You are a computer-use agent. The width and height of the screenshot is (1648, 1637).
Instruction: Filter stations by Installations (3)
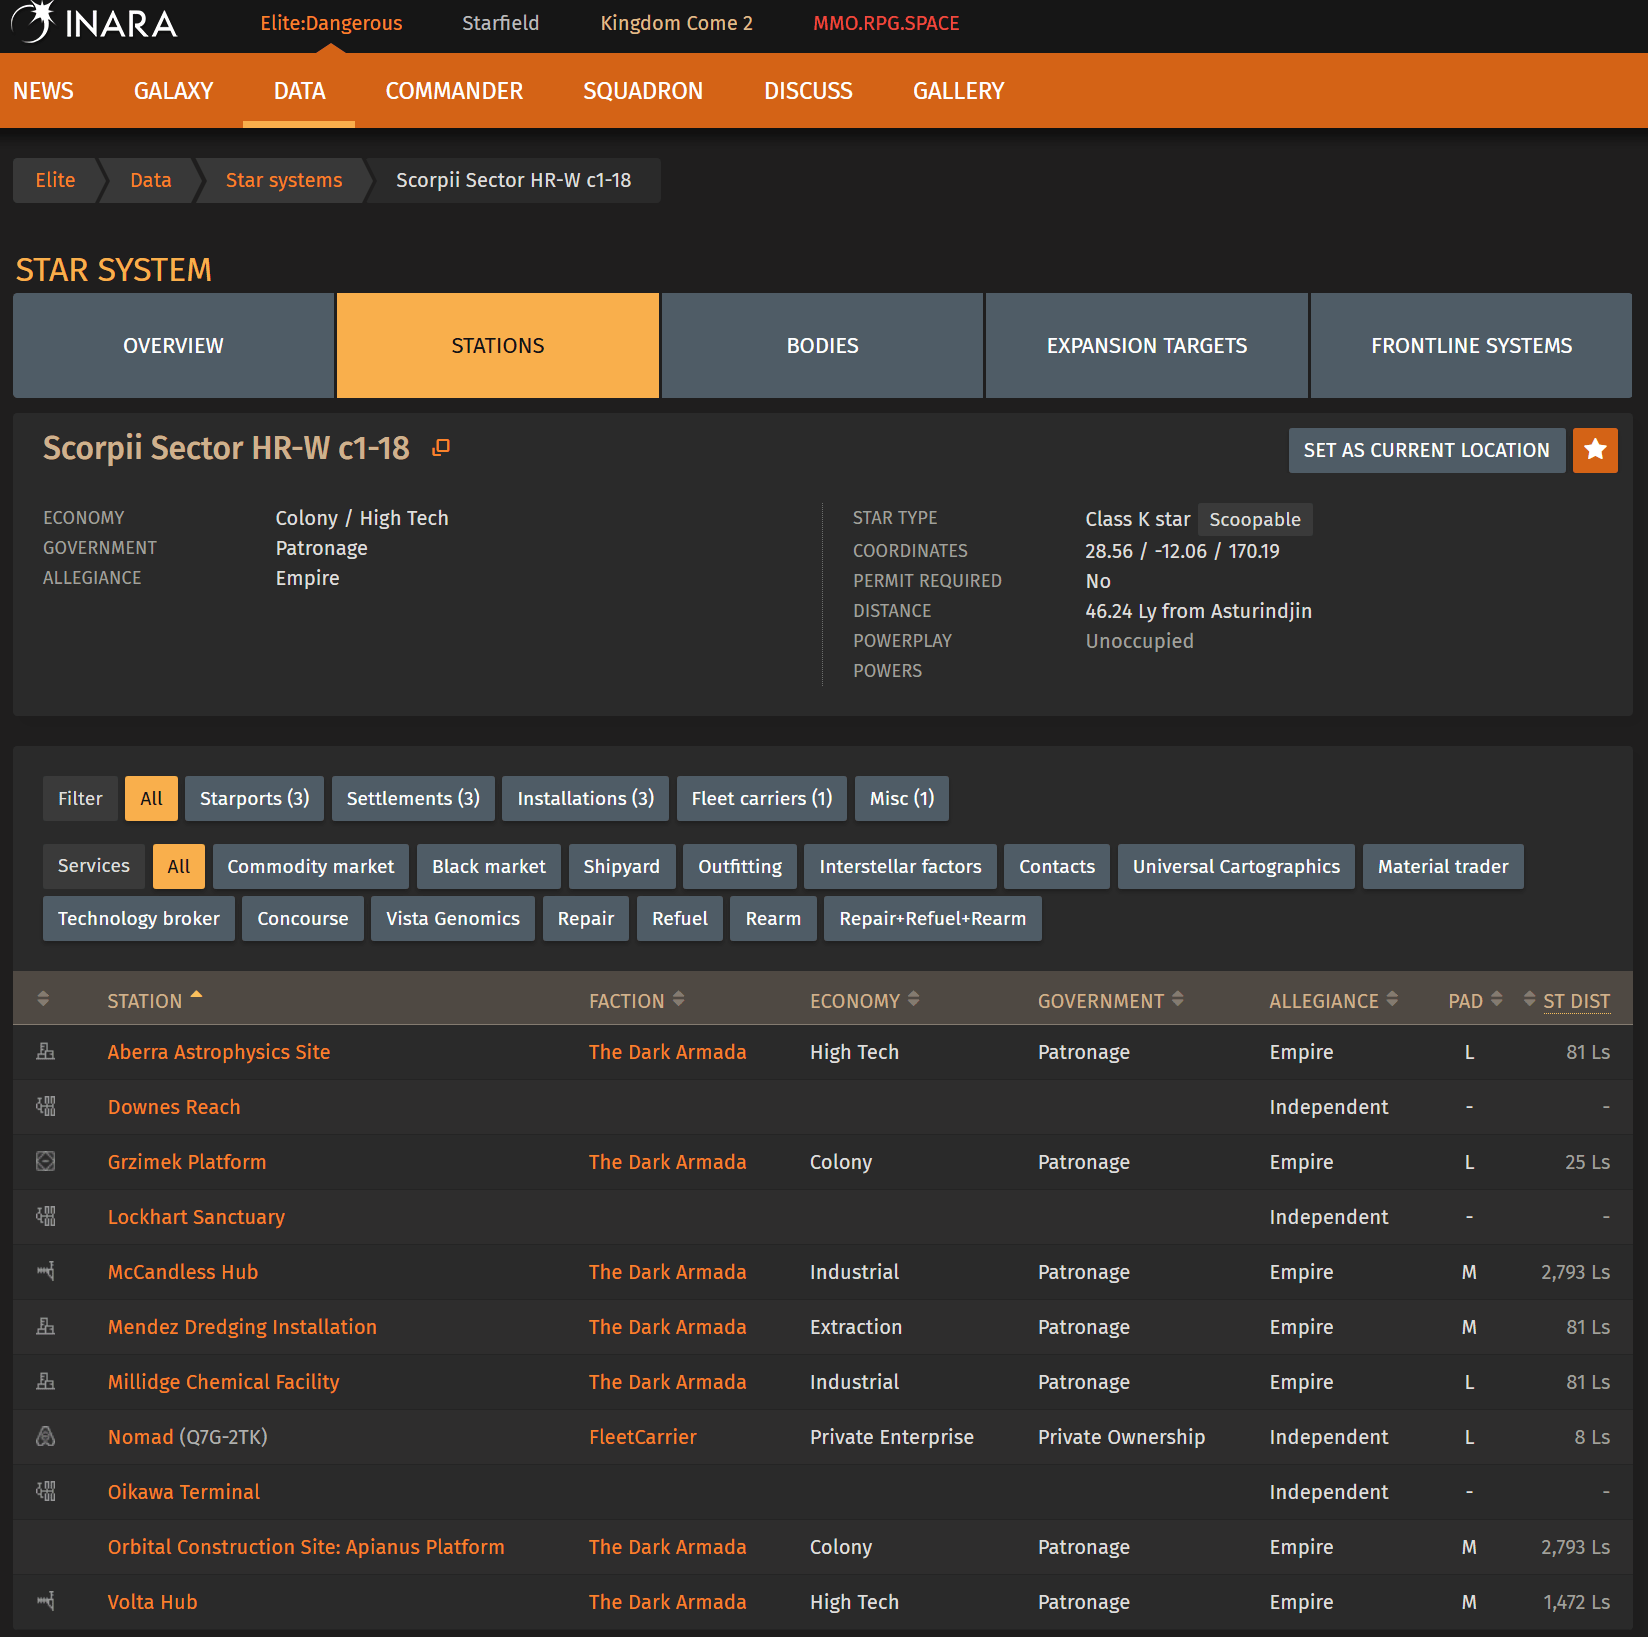585,799
